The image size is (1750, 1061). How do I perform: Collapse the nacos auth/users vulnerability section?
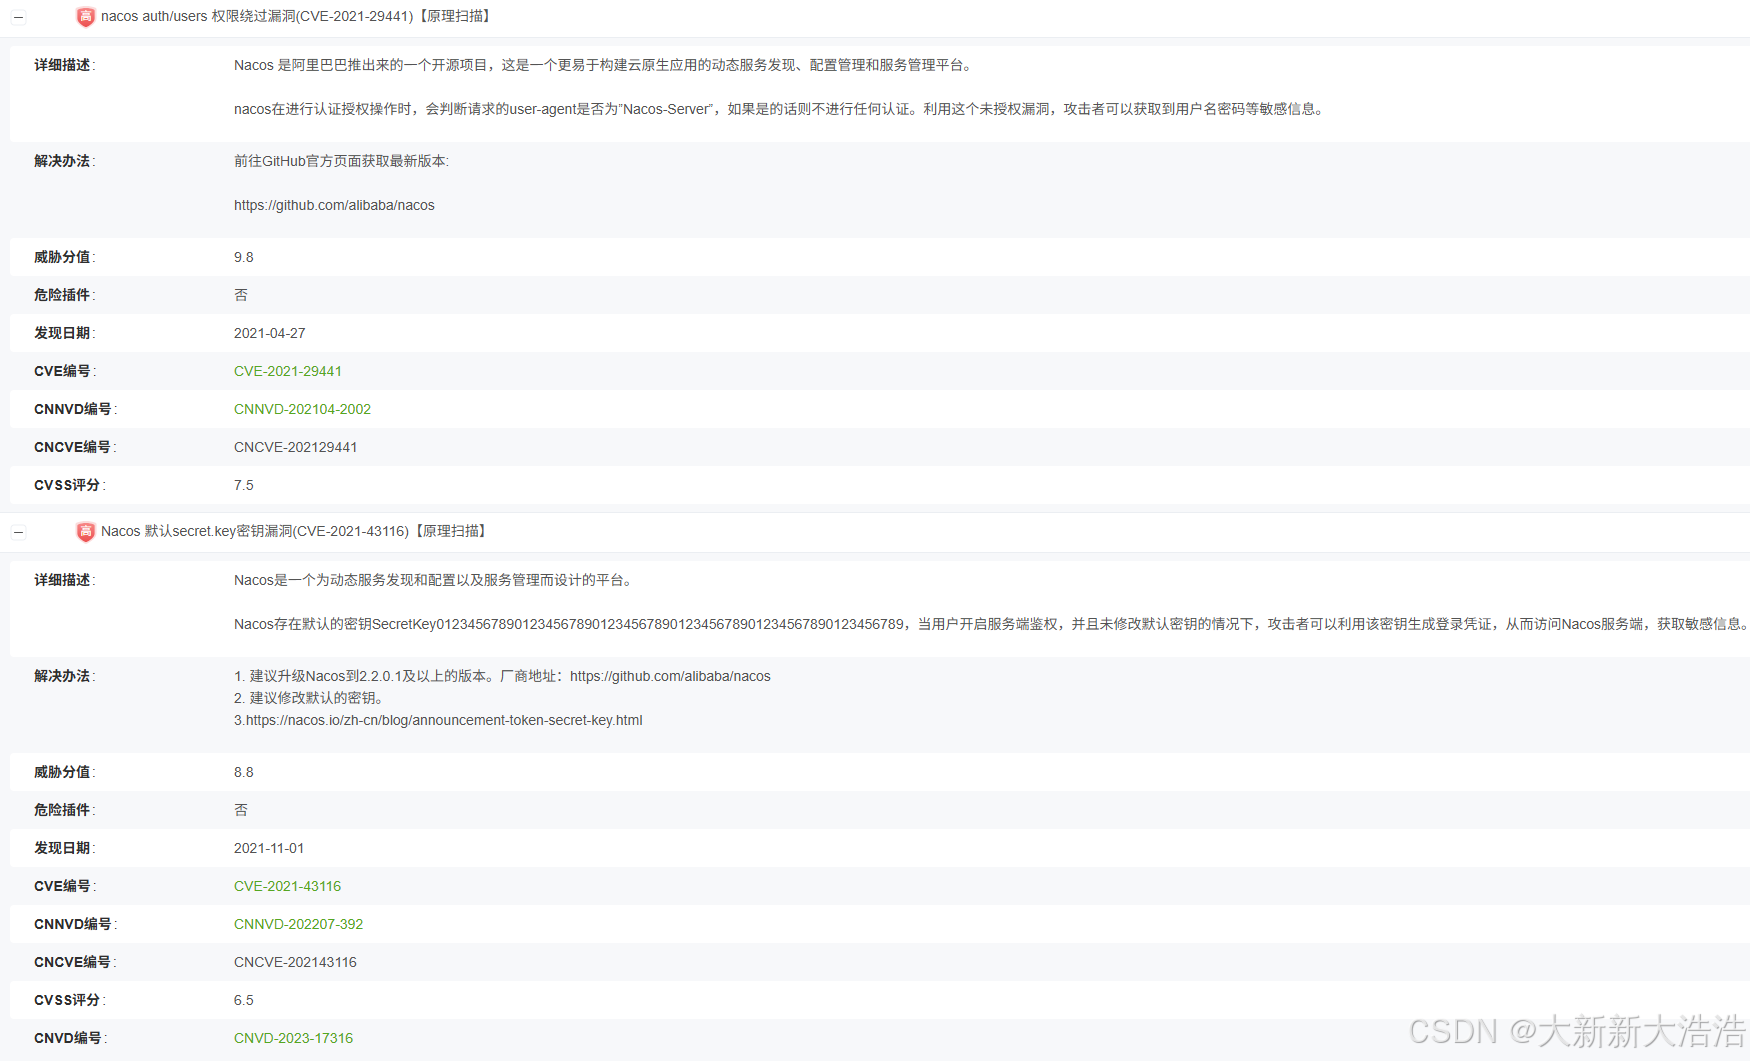point(18,17)
